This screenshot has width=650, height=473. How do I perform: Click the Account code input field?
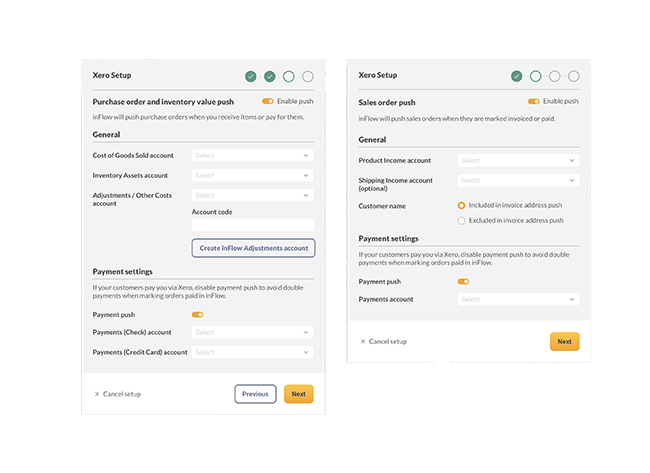(252, 225)
